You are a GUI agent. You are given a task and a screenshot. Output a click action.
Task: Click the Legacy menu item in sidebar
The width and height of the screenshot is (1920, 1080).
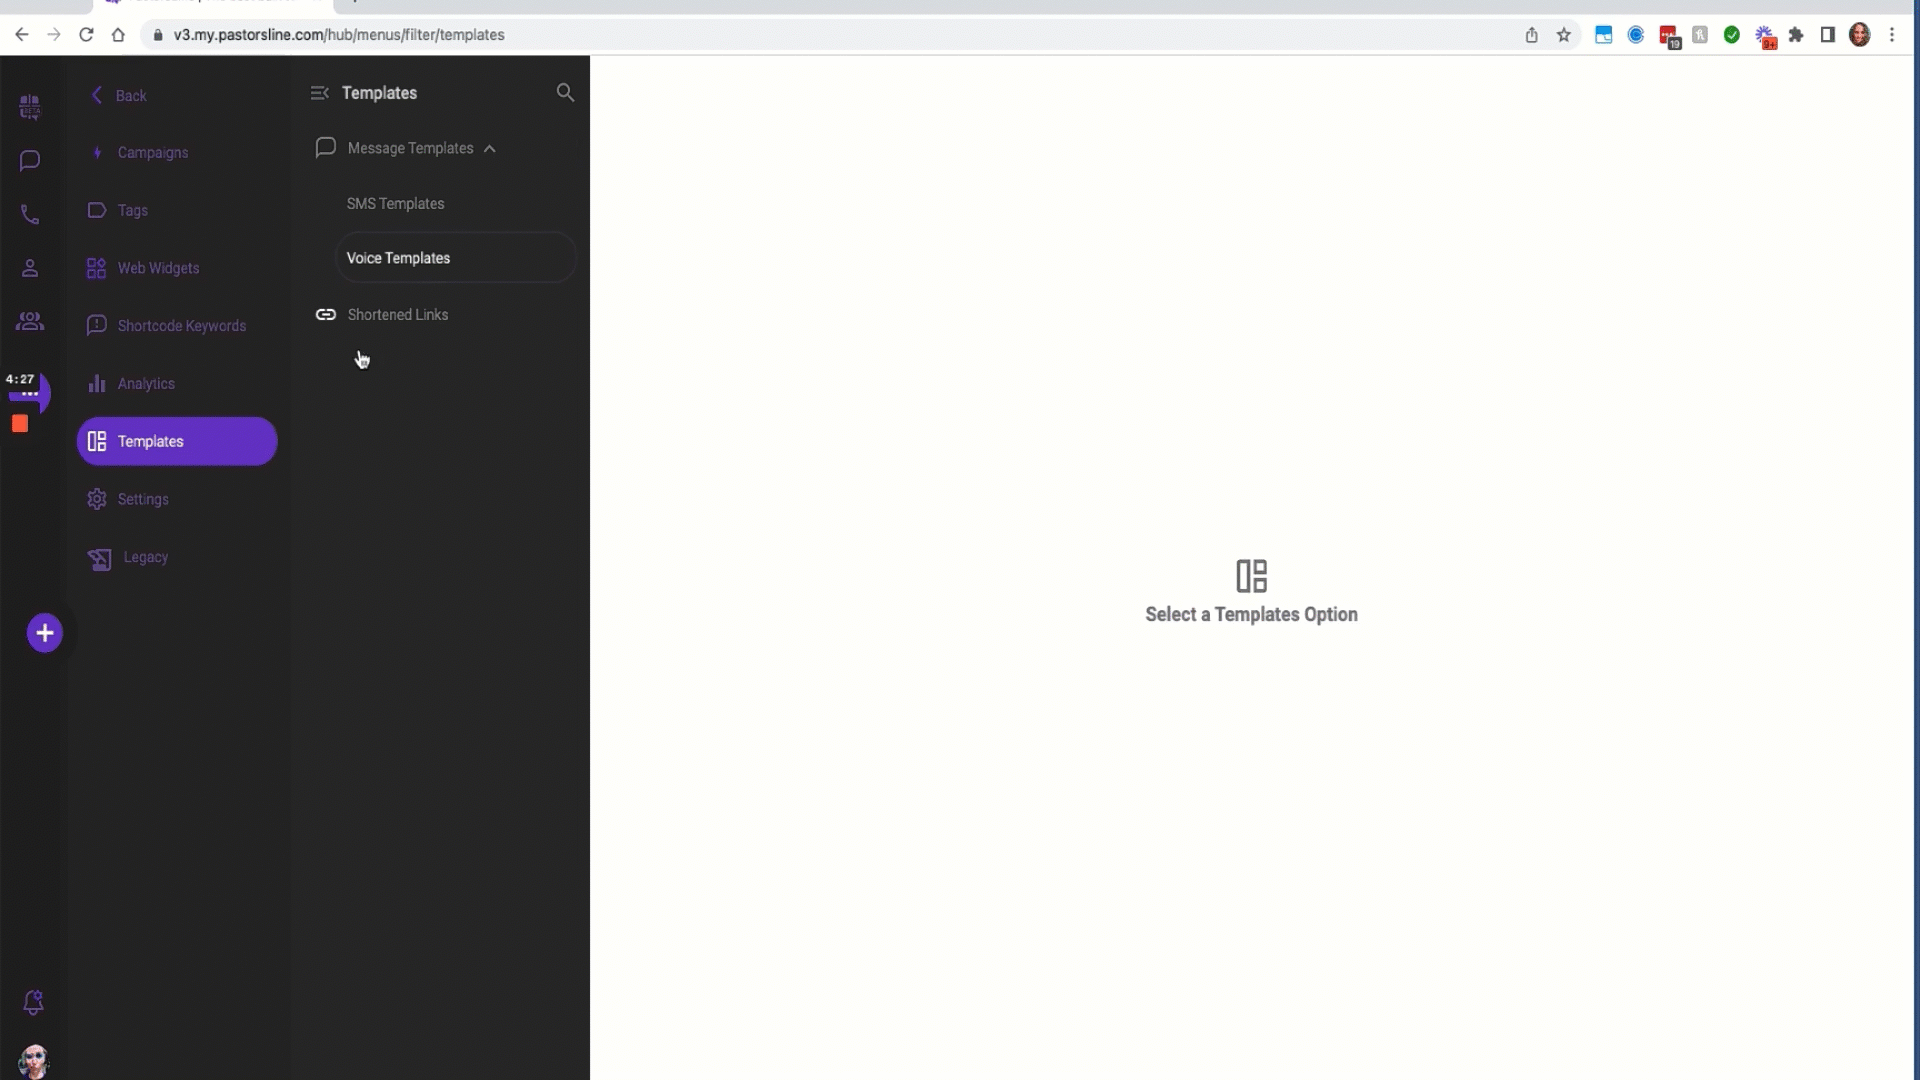click(x=145, y=558)
